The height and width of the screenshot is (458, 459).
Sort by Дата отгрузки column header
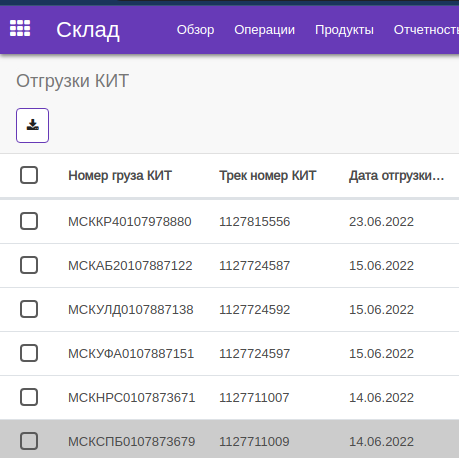pos(397,175)
